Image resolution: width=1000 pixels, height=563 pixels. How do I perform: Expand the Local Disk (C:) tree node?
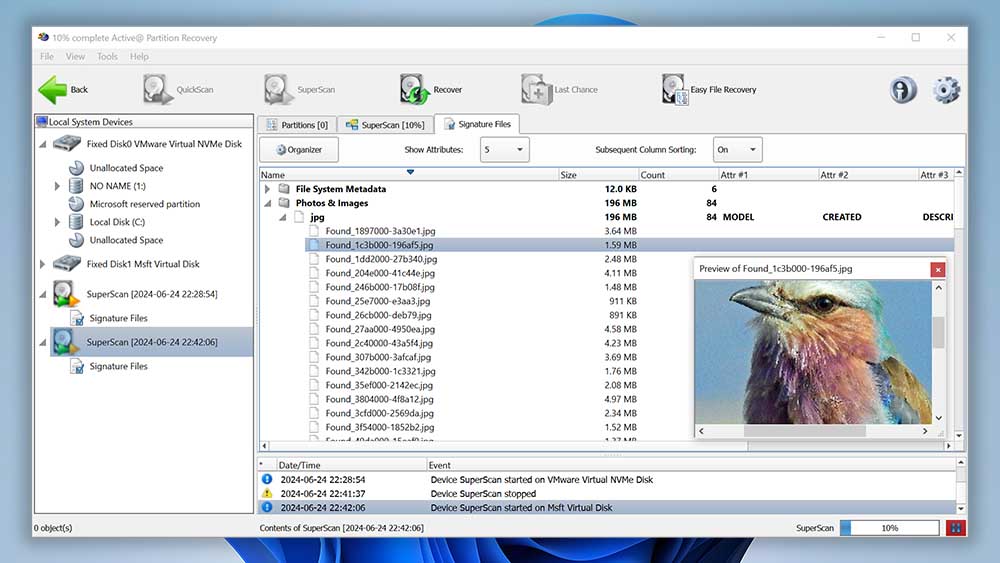tap(57, 222)
